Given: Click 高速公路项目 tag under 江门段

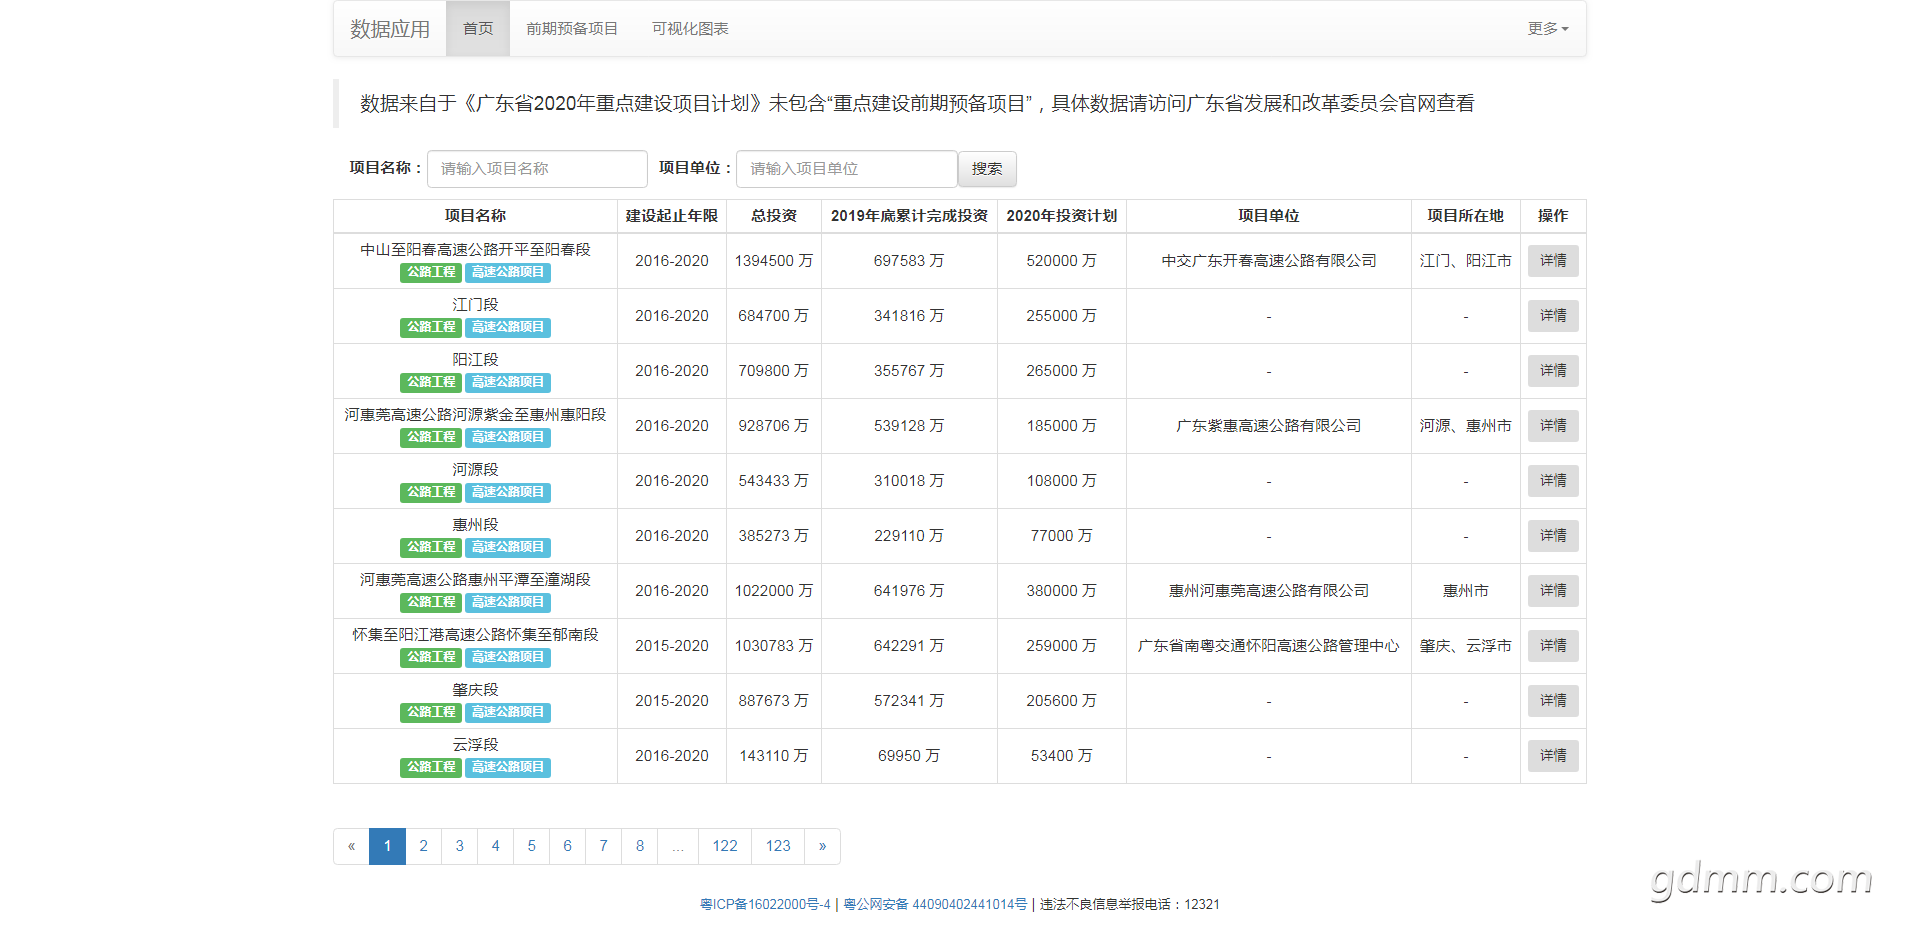Looking at the screenshot, I should [508, 327].
